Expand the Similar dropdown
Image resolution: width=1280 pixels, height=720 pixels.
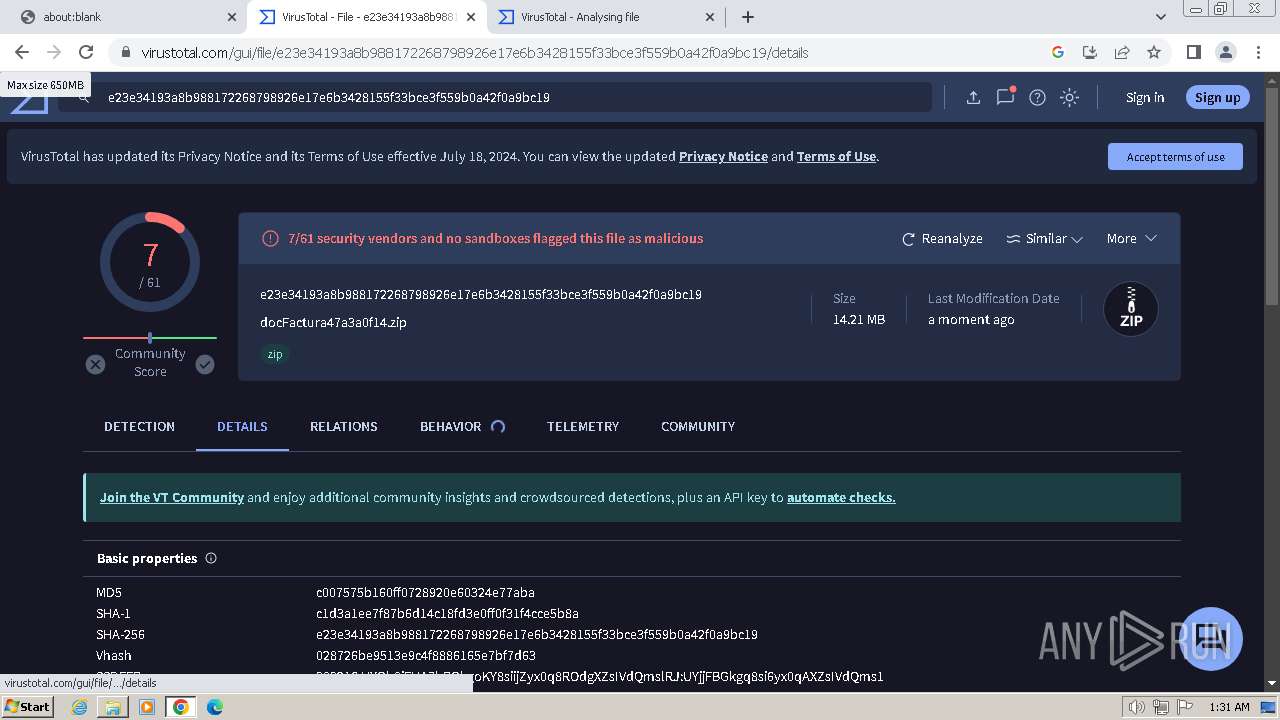click(x=1044, y=238)
